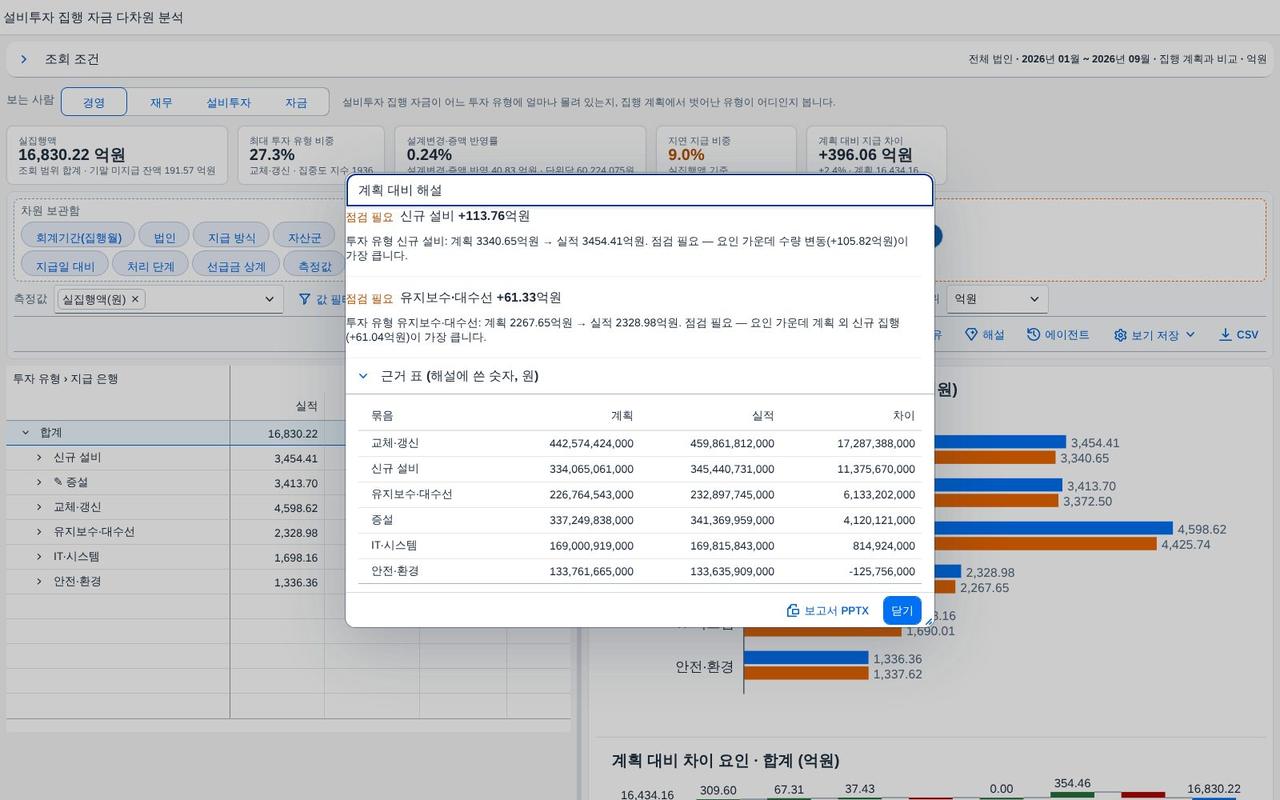Collapse the 합계 tree row
The height and width of the screenshot is (800, 1280).
pos(25,433)
